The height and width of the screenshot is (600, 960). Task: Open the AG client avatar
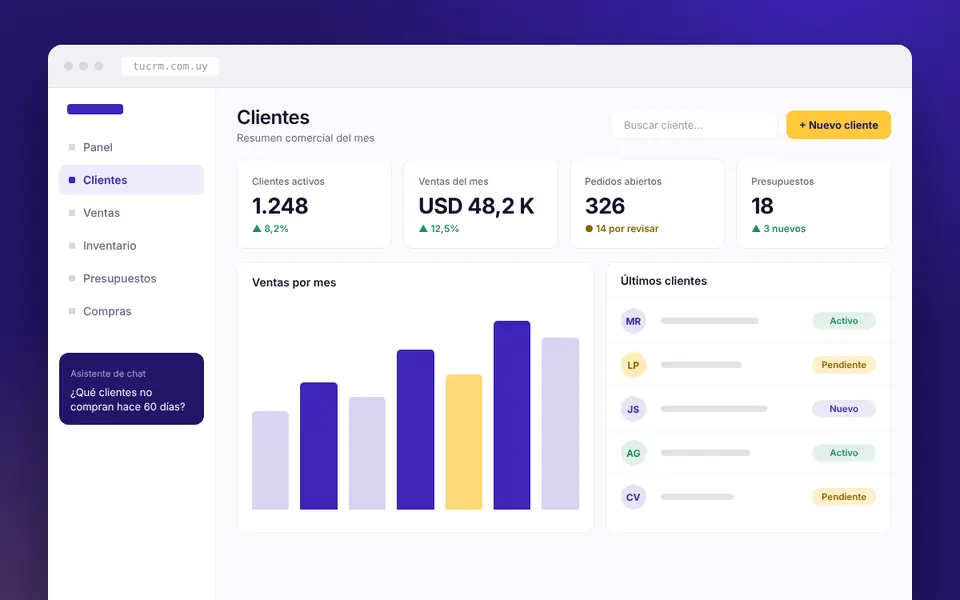[x=633, y=453]
